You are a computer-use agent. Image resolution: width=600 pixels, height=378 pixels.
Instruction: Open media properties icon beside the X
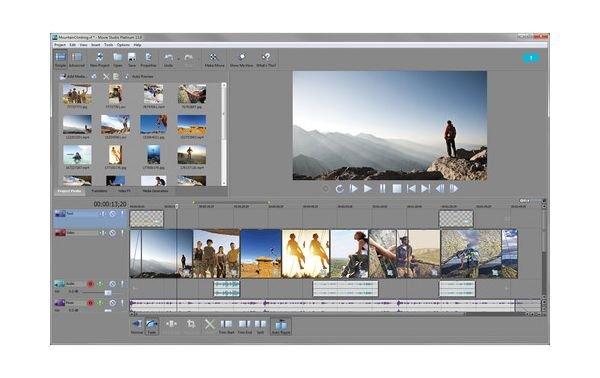116,77
